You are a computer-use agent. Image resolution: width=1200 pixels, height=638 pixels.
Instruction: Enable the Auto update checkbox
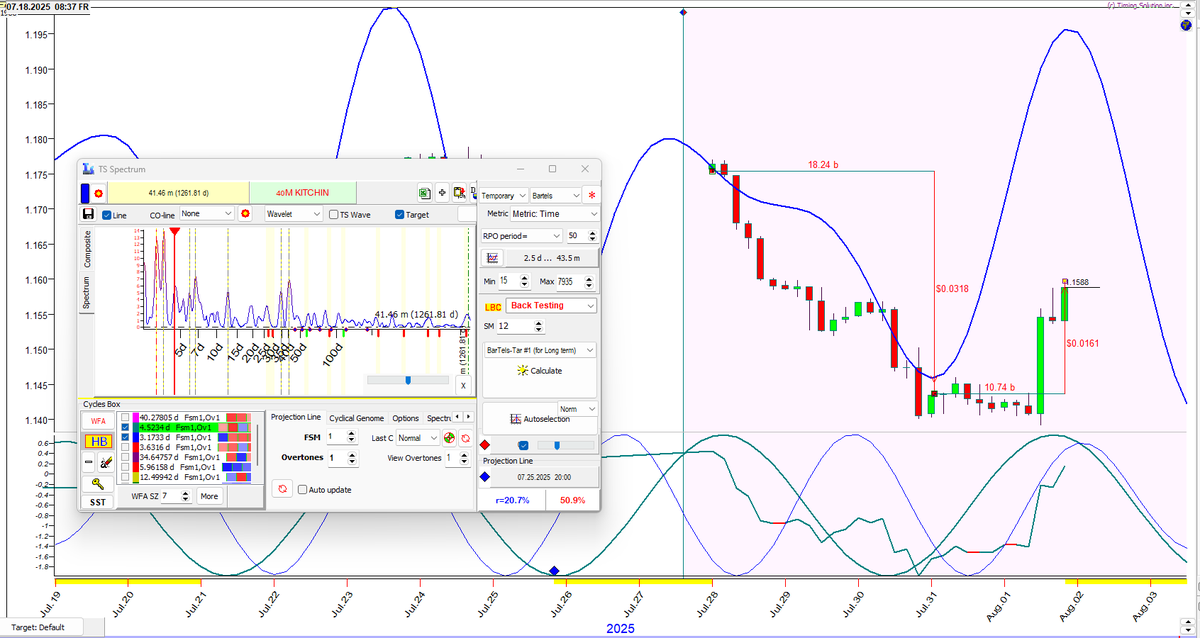pos(304,488)
